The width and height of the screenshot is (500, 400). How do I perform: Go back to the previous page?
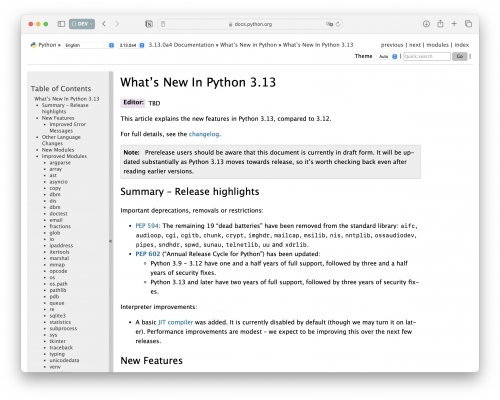[104, 24]
